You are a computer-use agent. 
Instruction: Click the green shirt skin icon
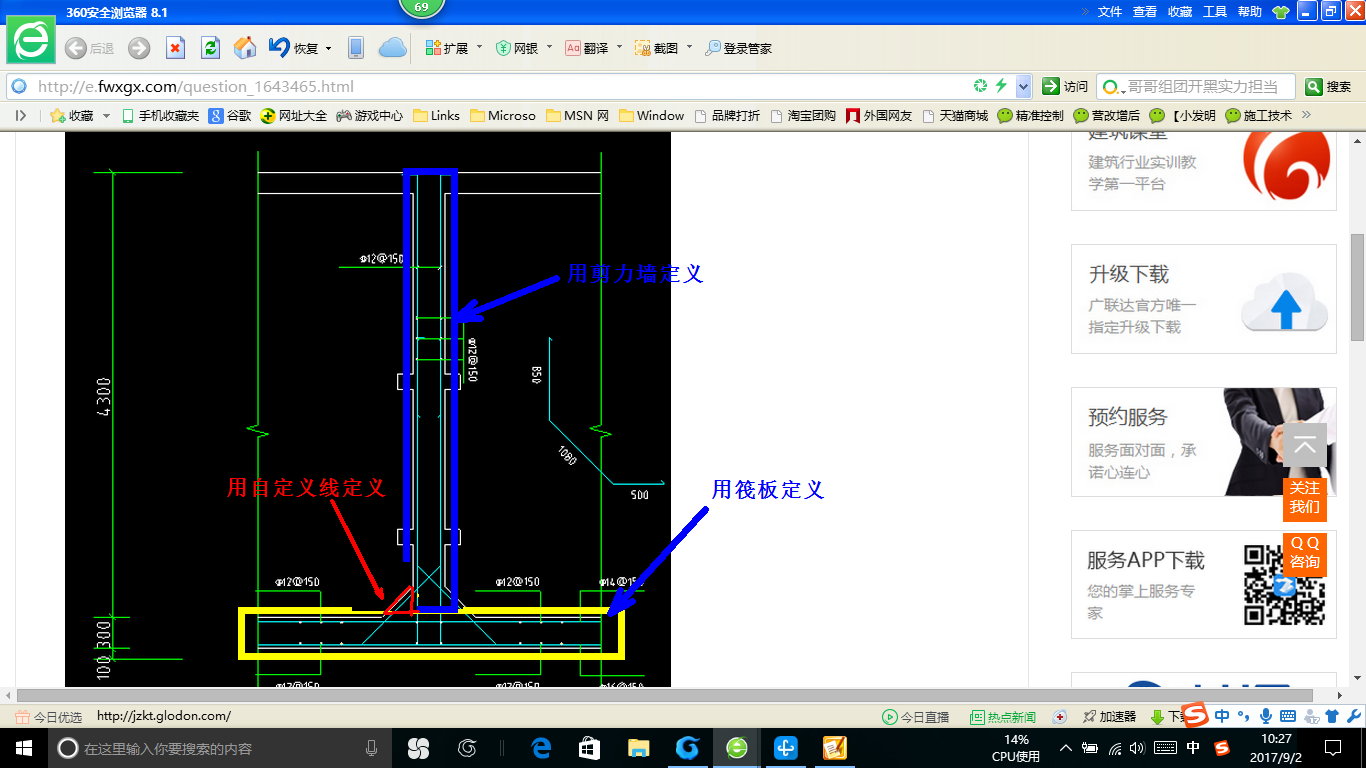[x=1281, y=12]
